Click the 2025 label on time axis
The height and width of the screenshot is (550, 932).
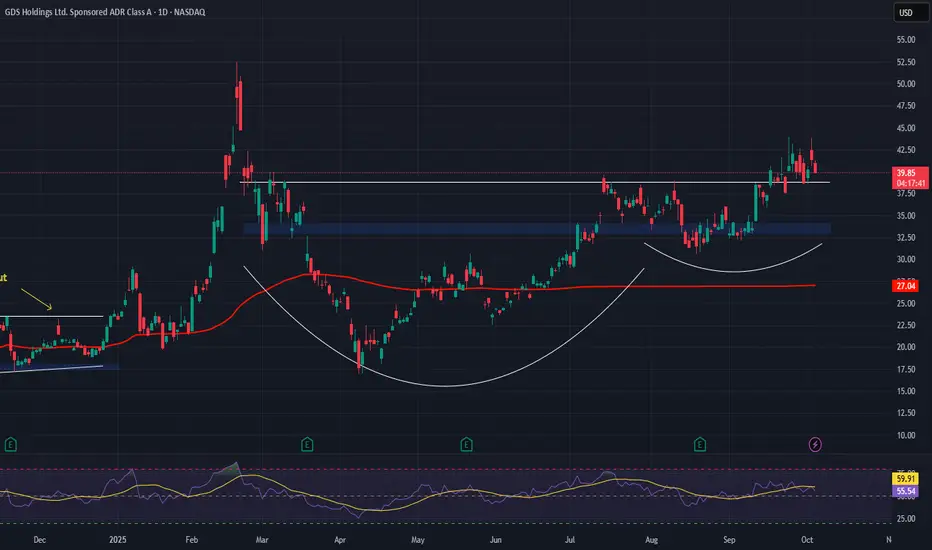point(118,540)
